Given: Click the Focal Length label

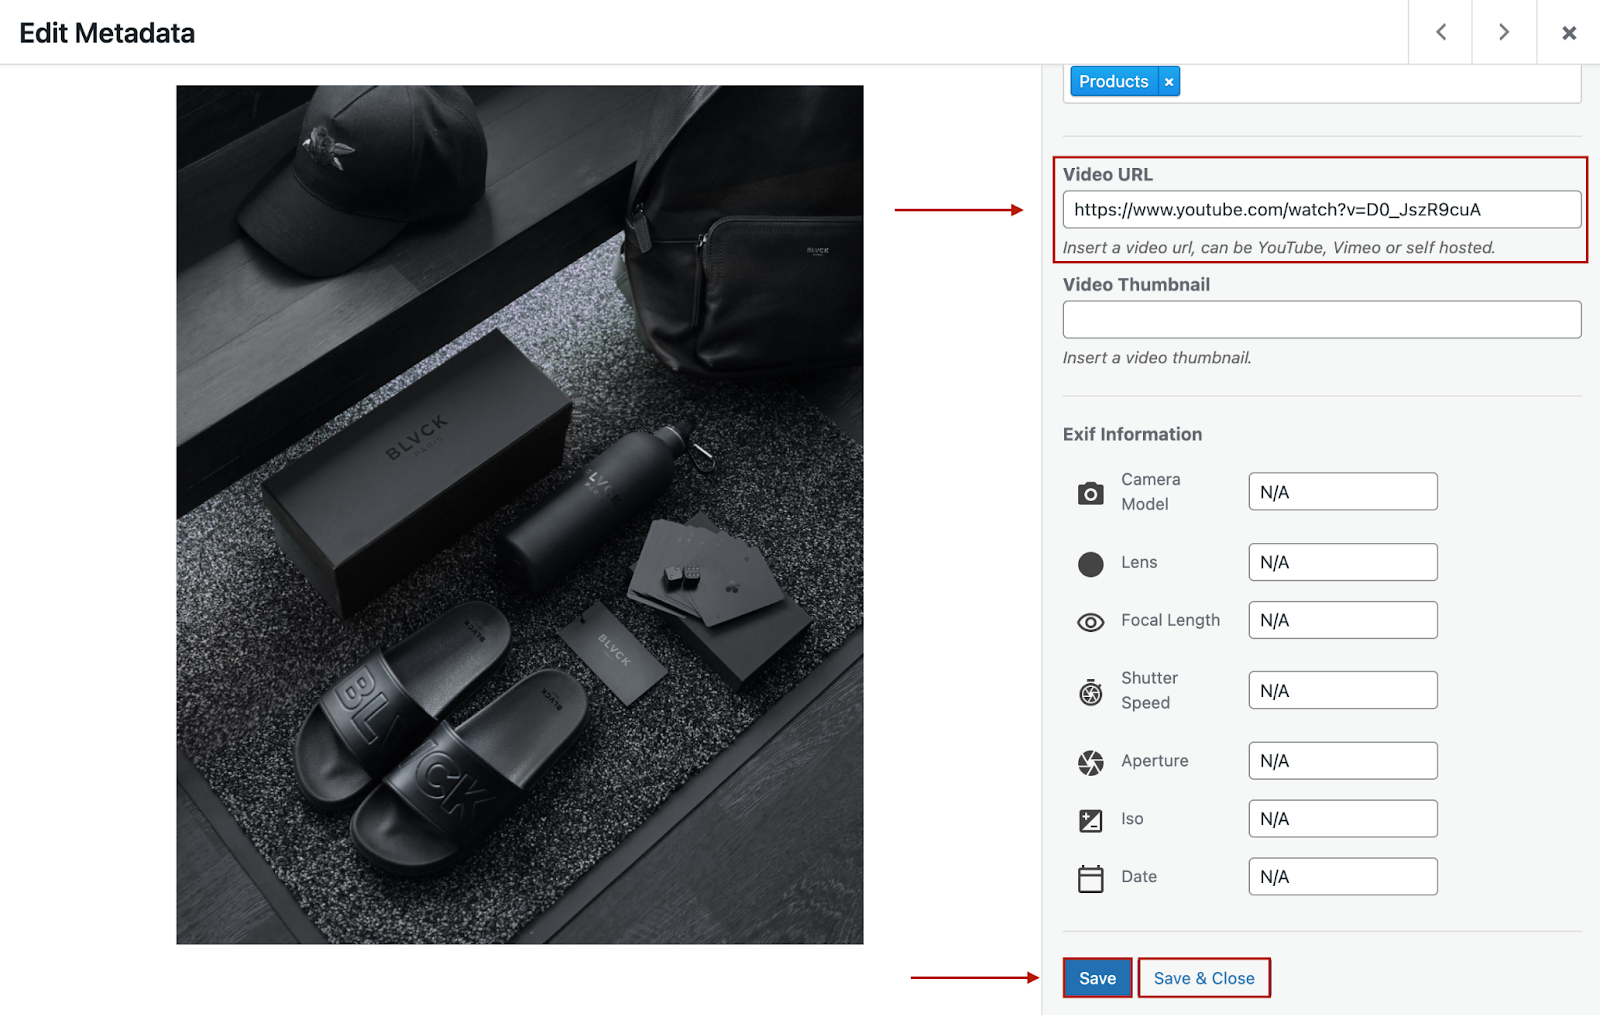Looking at the screenshot, I should (1170, 620).
